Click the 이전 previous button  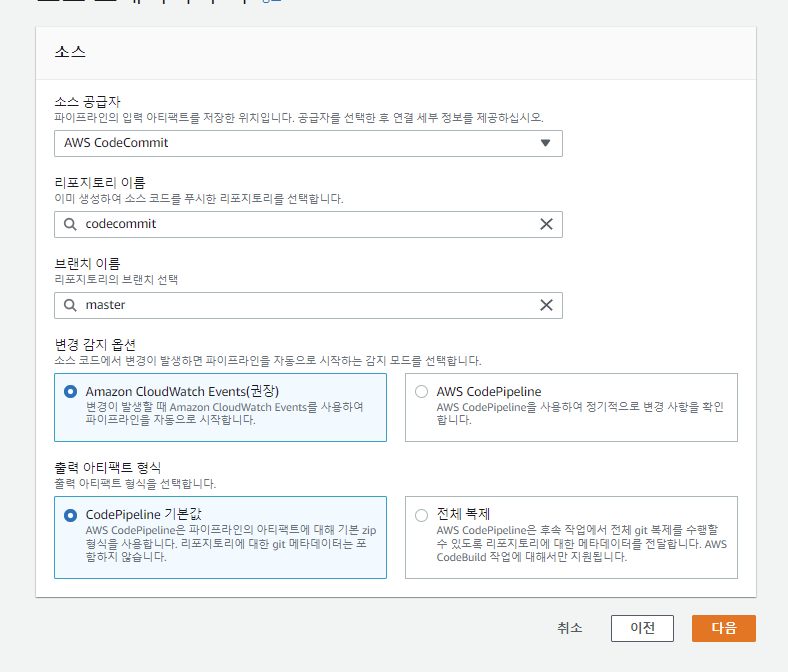point(642,628)
